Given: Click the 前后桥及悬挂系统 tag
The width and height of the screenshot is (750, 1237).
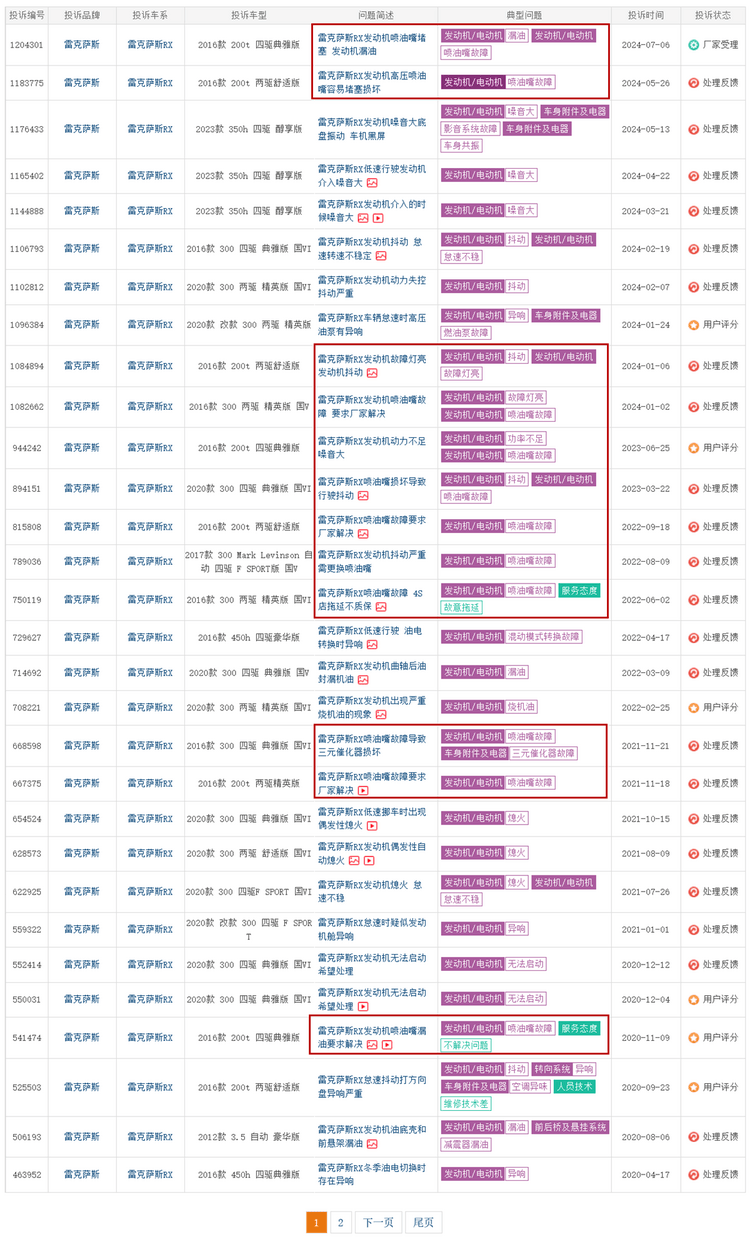Looking at the screenshot, I should [x=569, y=1128].
